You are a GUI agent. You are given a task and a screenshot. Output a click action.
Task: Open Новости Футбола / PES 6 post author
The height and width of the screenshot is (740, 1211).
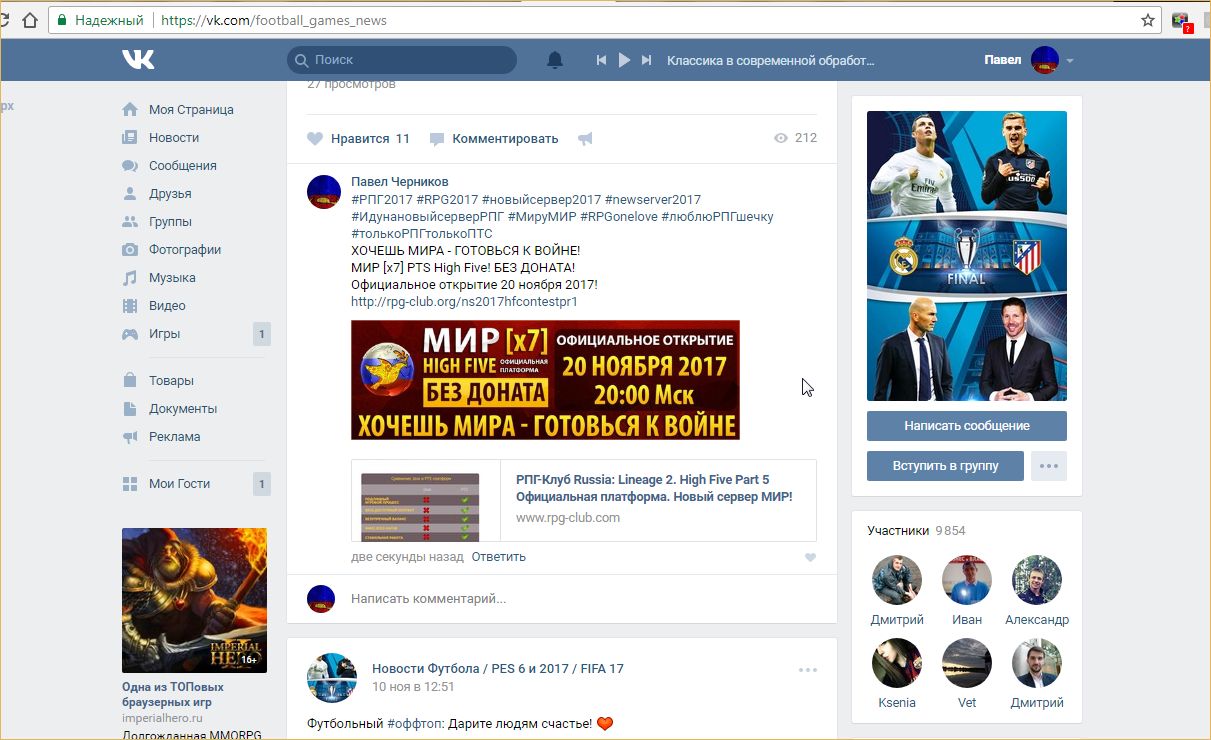tap(498, 669)
